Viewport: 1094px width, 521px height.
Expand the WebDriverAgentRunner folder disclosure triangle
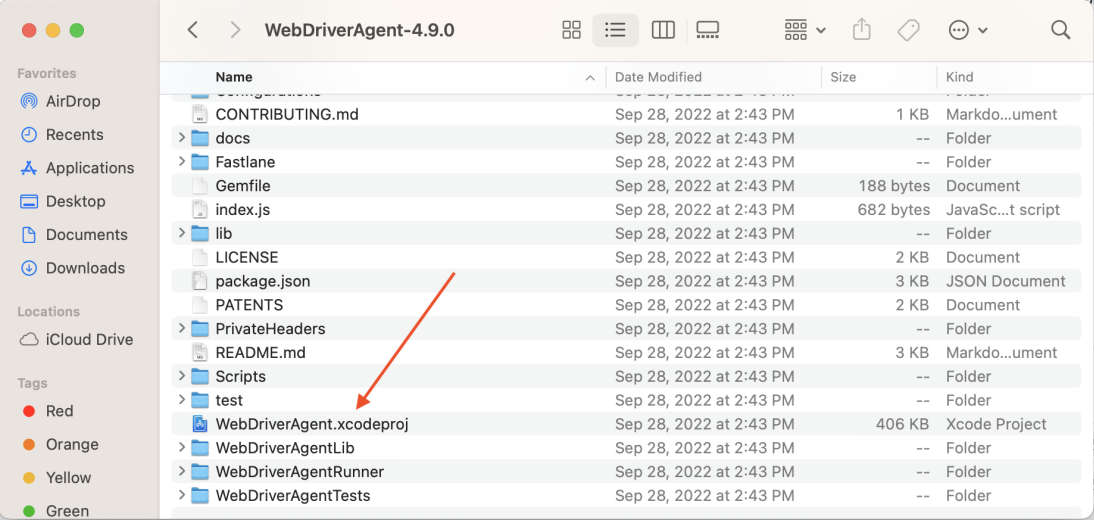[x=181, y=471]
